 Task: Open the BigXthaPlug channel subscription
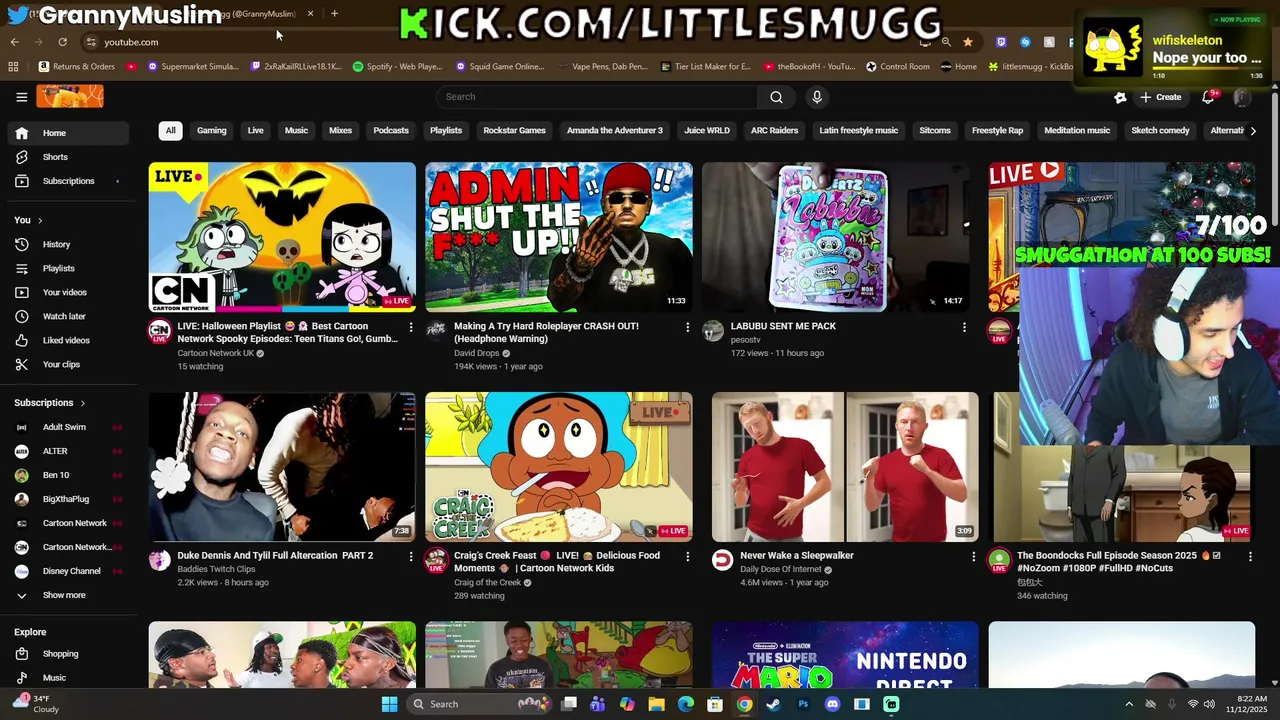[x=68, y=499]
